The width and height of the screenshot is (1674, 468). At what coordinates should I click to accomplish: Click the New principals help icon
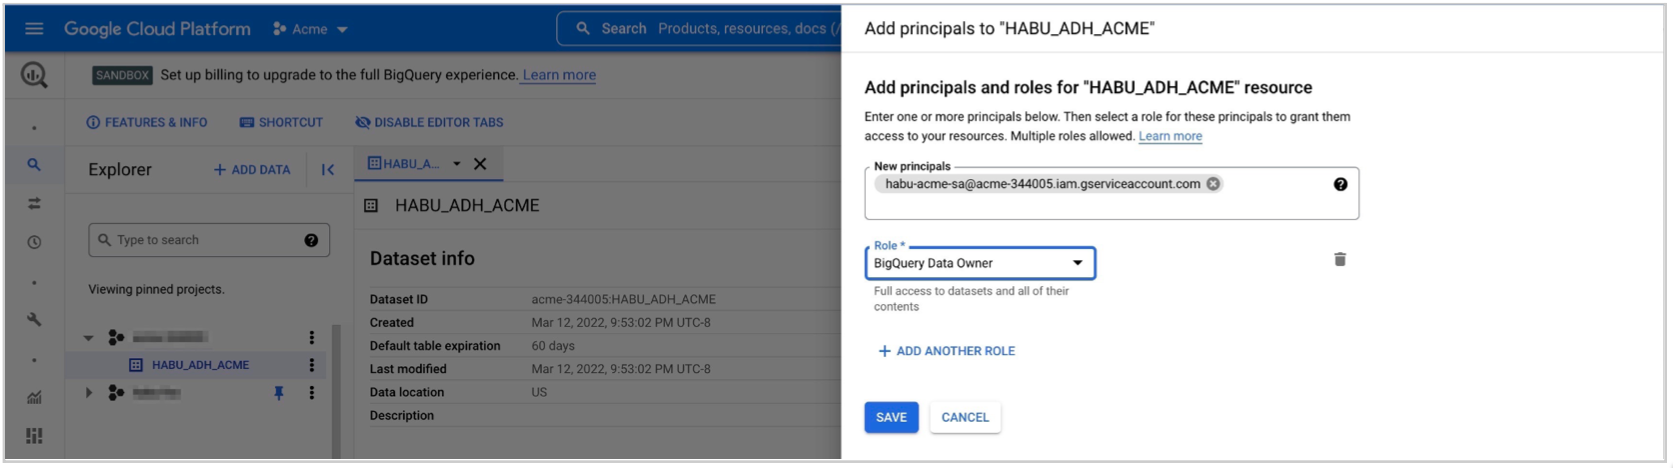[1340, 184]
